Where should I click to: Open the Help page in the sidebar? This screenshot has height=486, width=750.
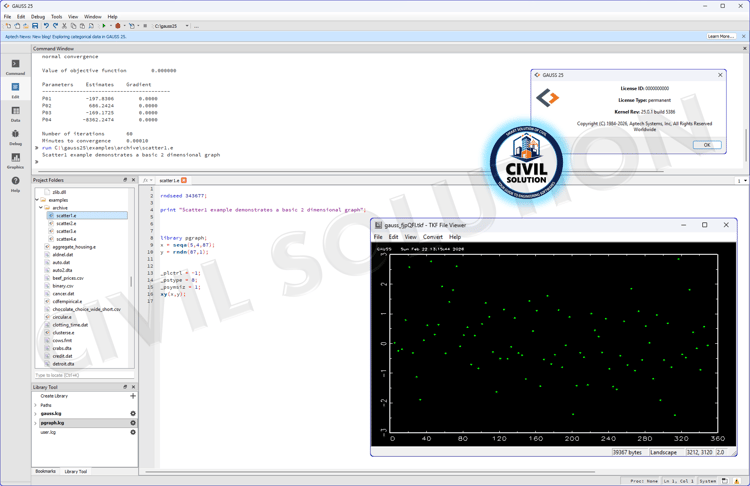click(x=15, y=184)
